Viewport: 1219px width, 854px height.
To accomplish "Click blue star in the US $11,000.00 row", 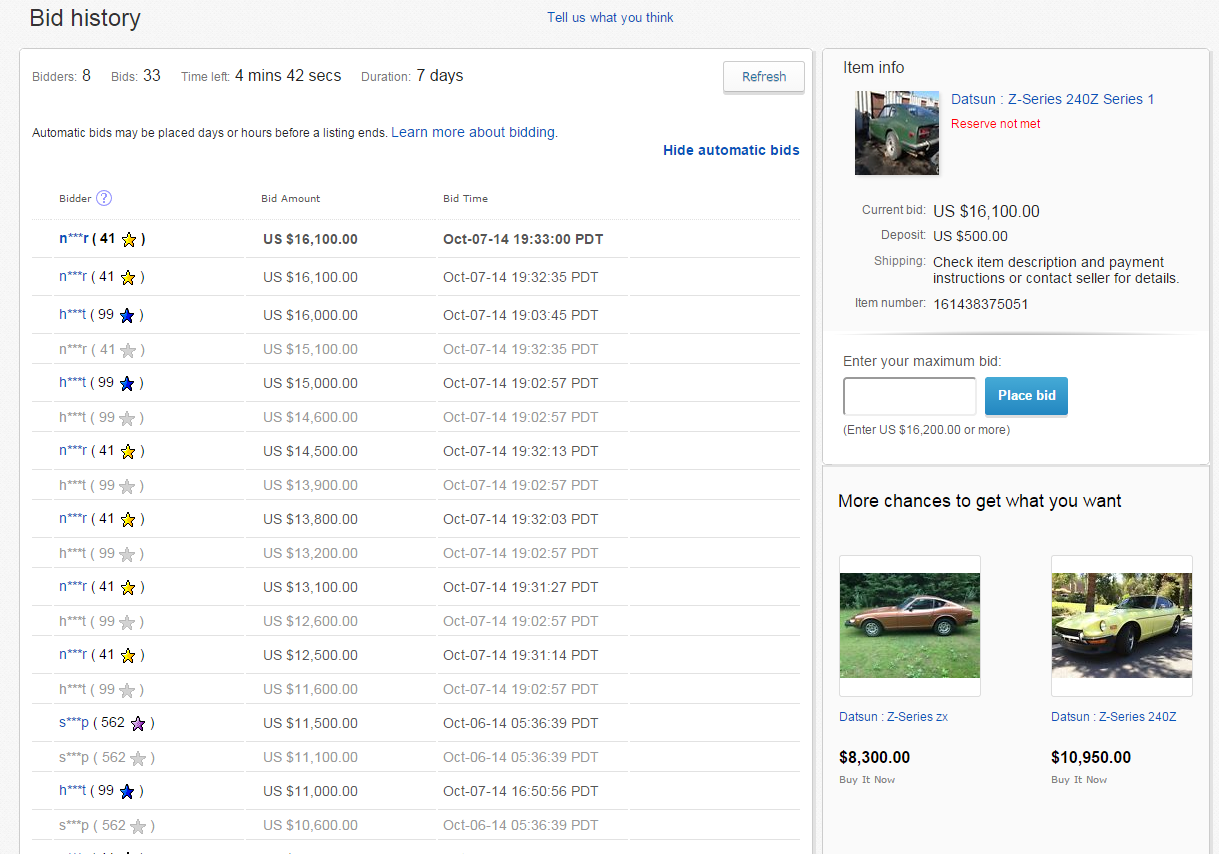I will click(127, 791).
